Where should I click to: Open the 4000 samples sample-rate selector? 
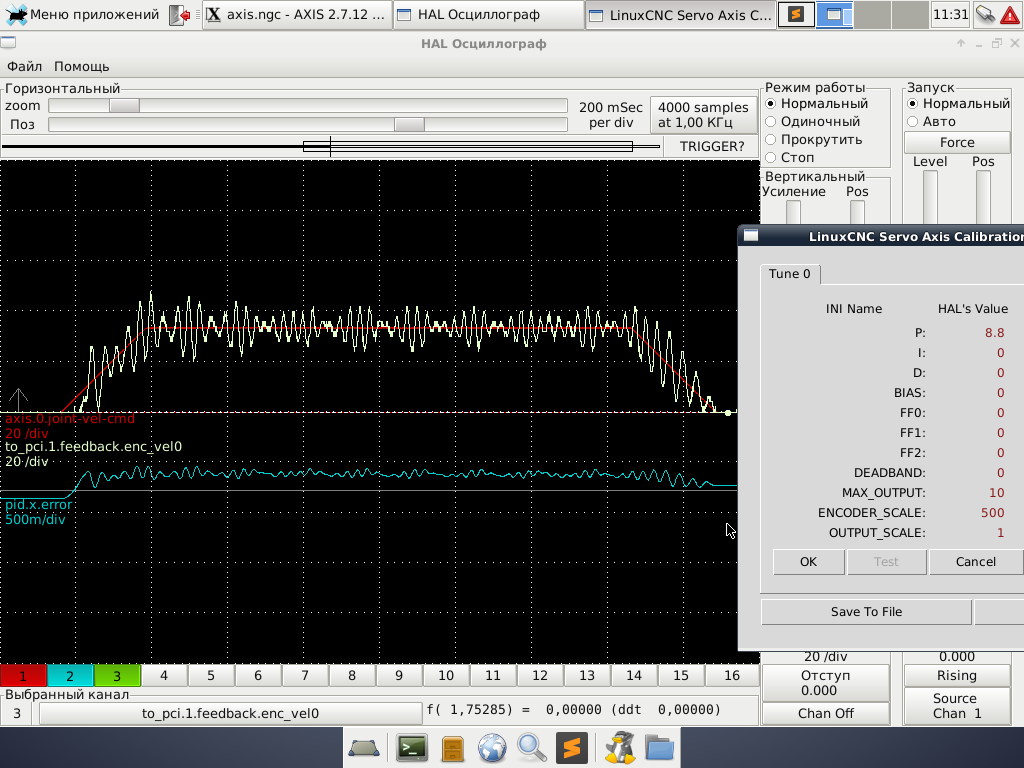(x=703, y=115)
